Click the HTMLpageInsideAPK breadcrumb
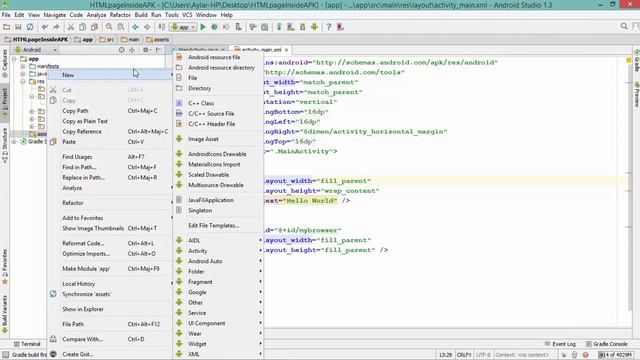Viewport: 640px width, 360px height. pyautogui.click(x=36, y=40)
